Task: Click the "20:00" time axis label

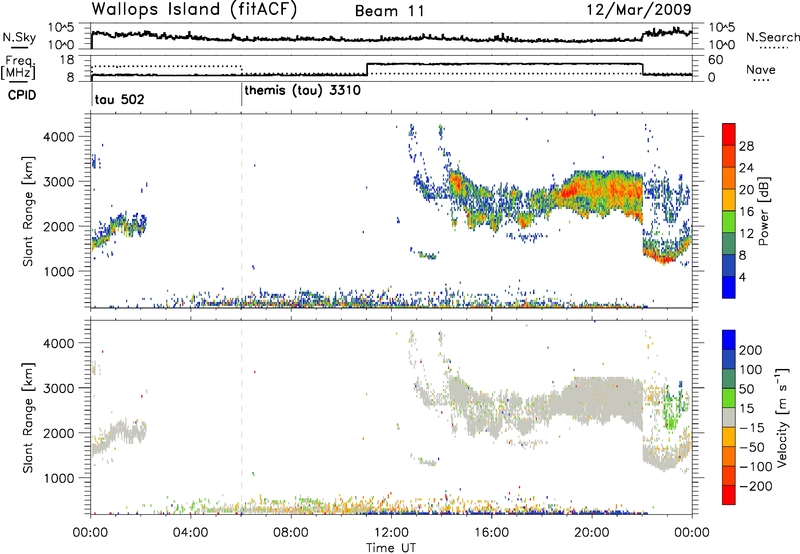Action: (592, 533)
